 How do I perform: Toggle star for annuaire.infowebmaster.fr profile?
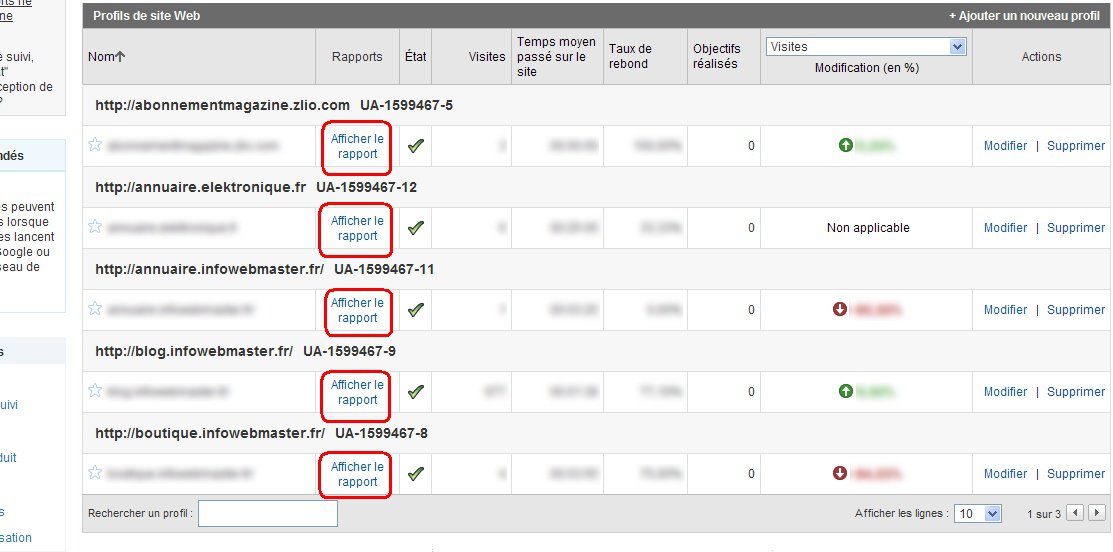point(95,309)
